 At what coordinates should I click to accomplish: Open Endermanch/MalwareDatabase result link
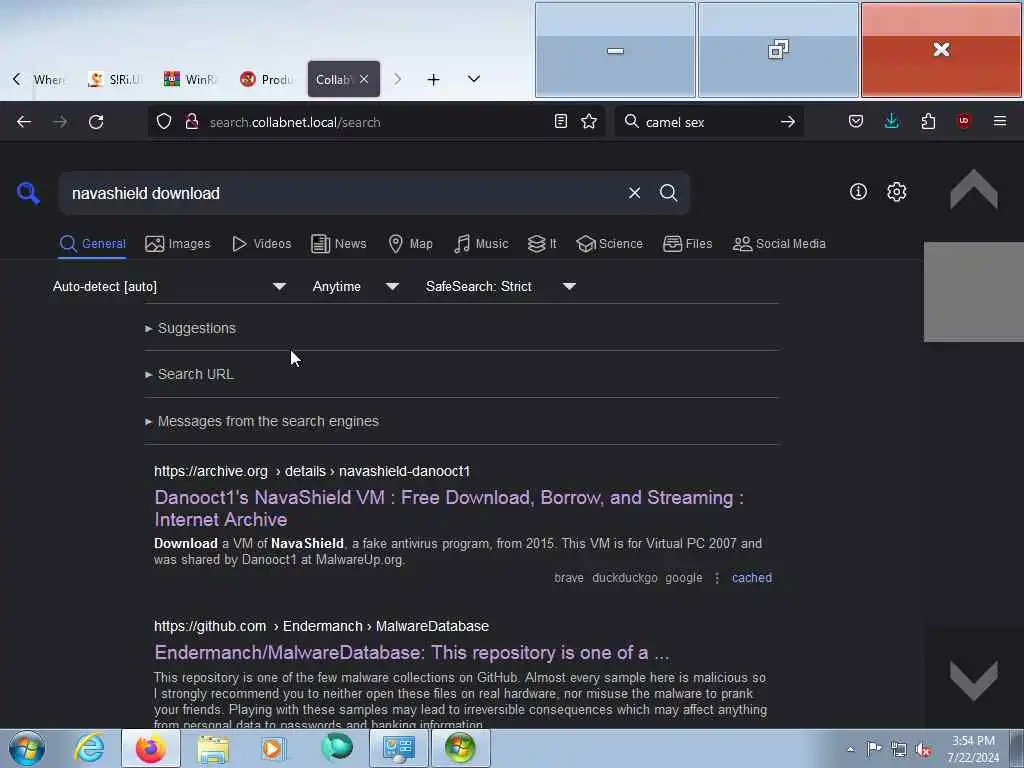(411, 652)
